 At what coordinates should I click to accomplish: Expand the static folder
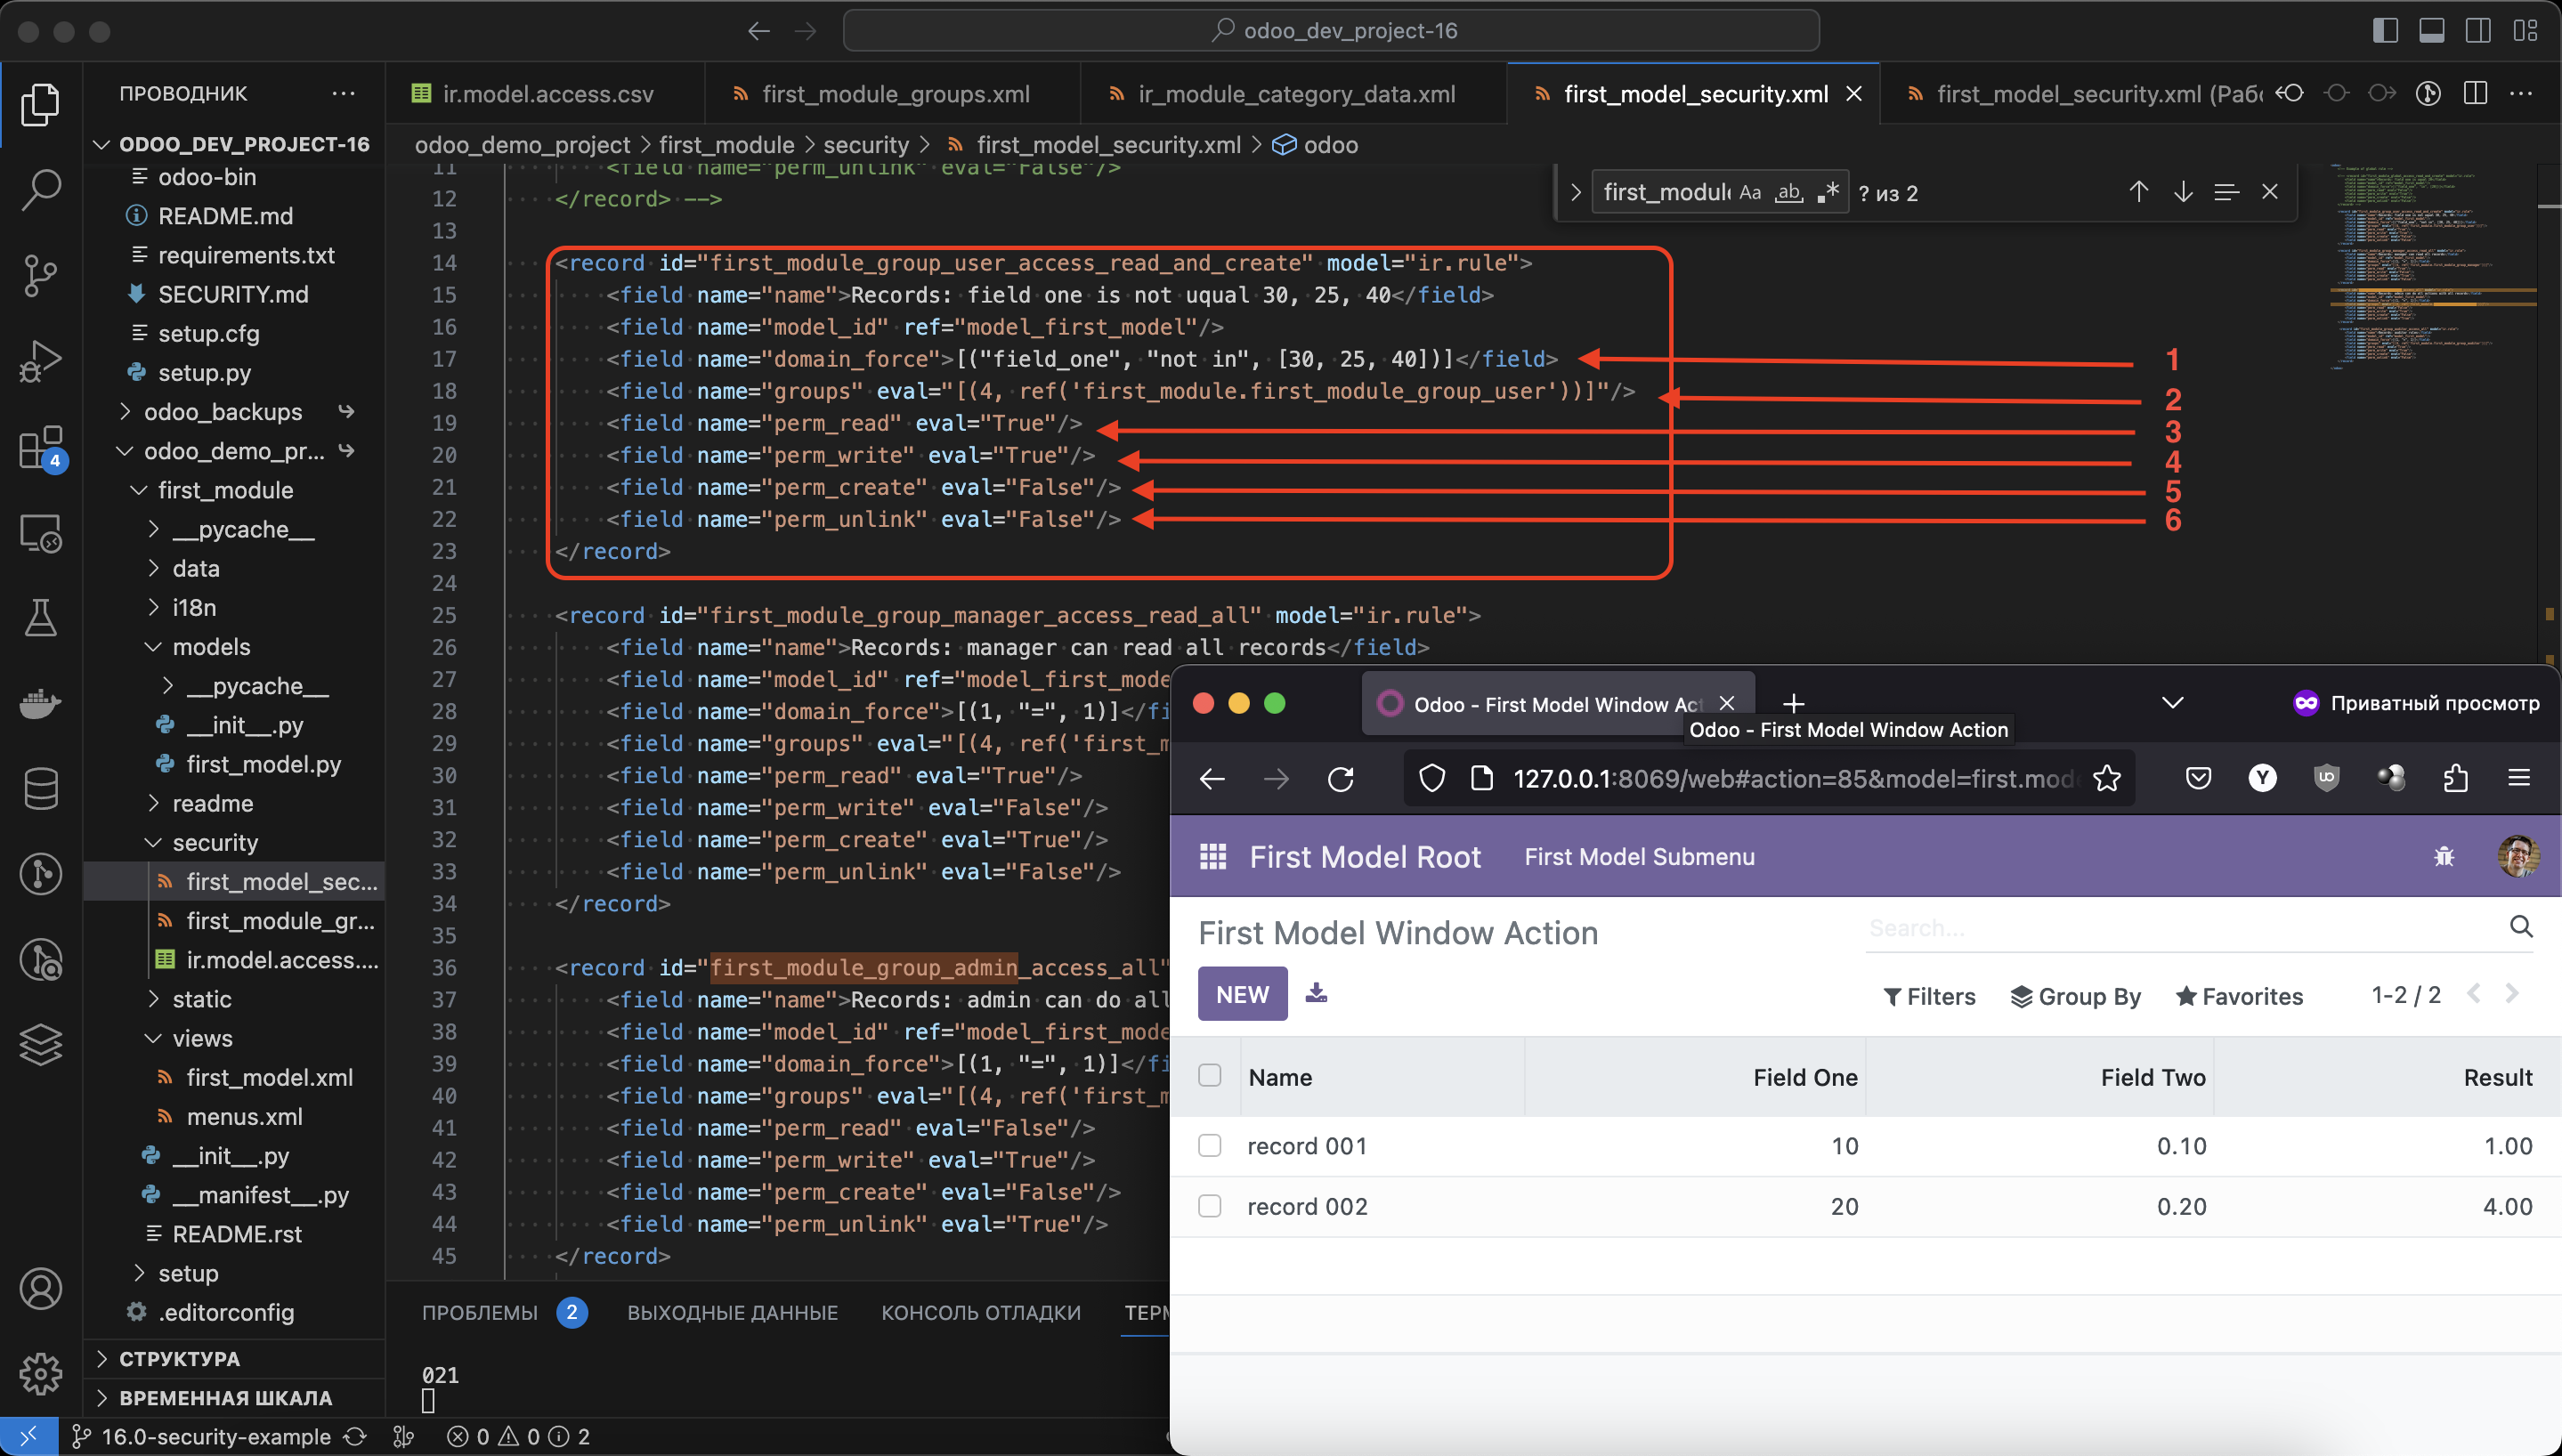201,999
